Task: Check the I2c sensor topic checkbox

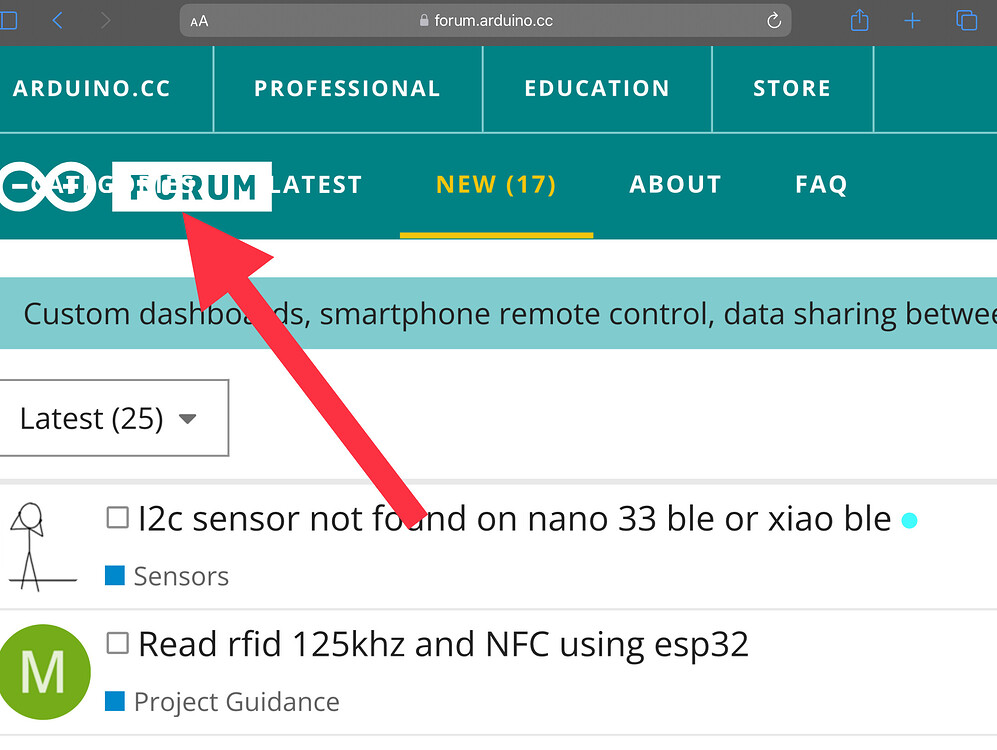Action: 117,517
